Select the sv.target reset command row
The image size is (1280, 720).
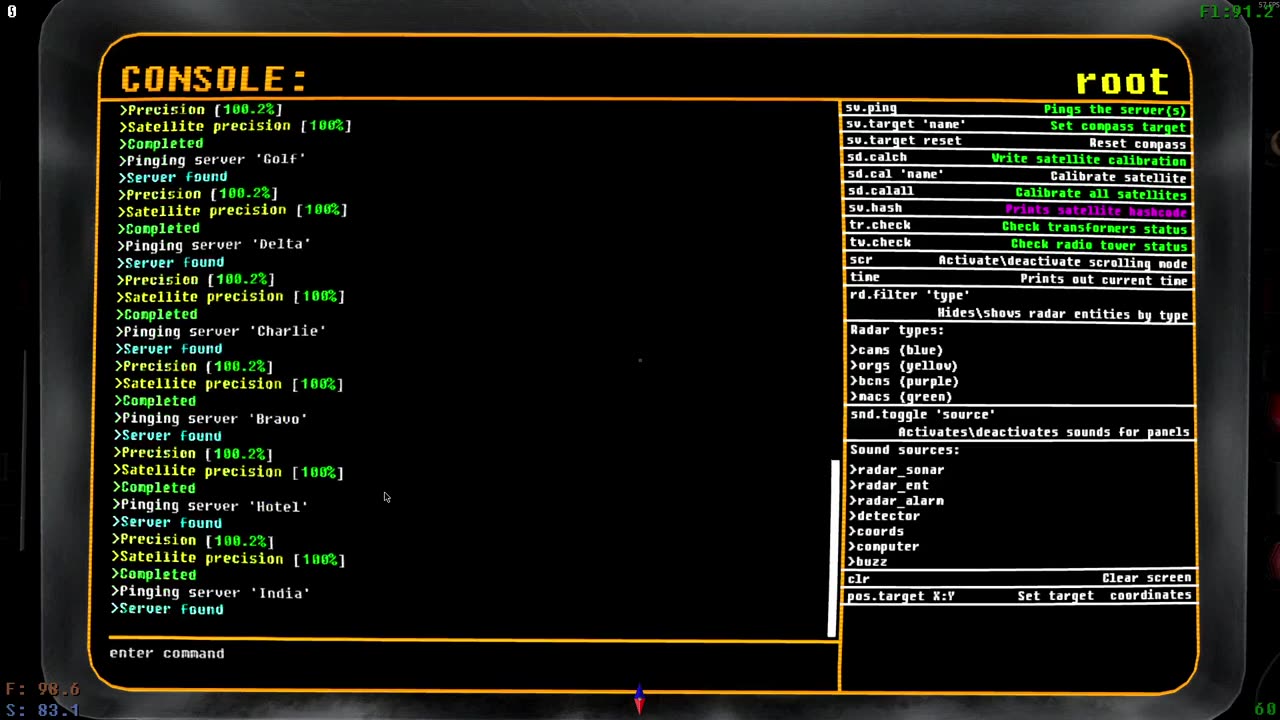click(x=1018, y=143)
